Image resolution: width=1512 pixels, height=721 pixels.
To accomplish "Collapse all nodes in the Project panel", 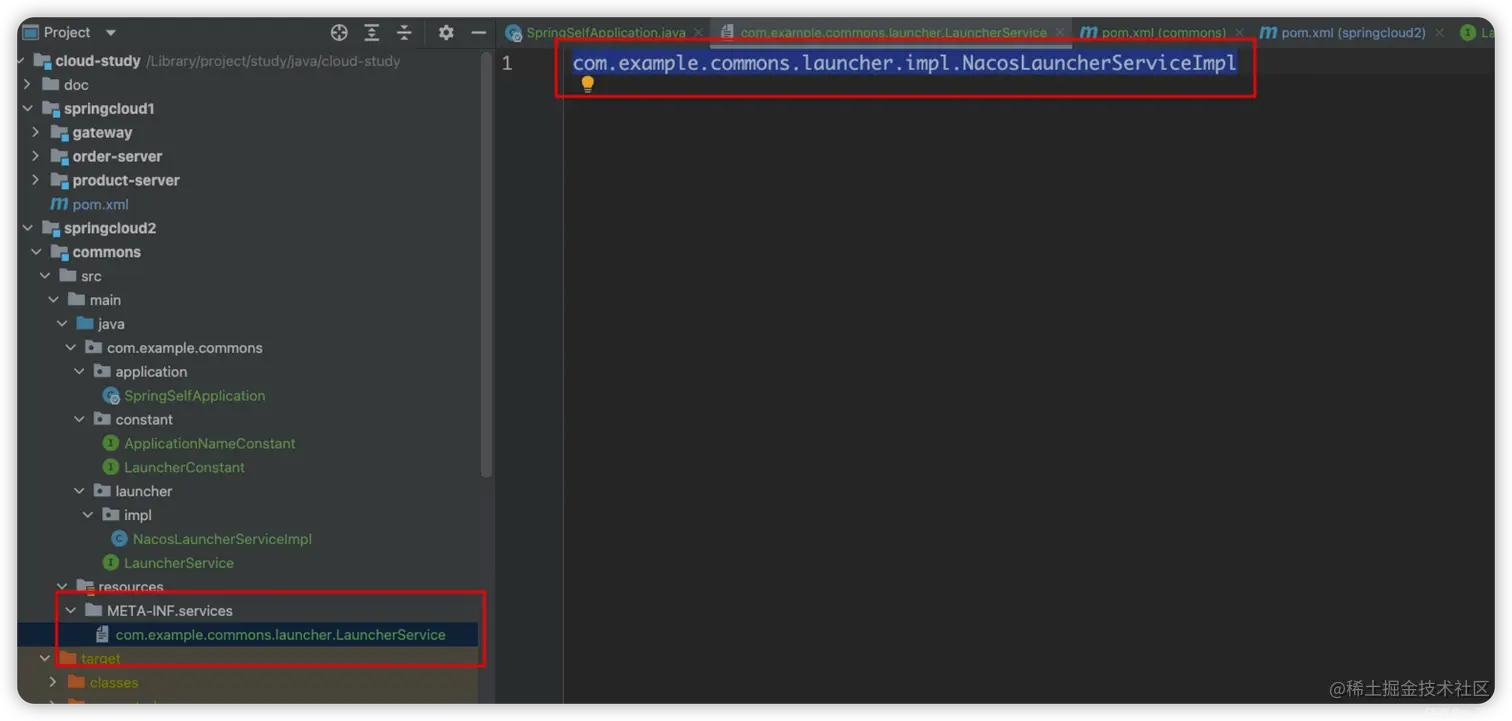I will [404, 33].
